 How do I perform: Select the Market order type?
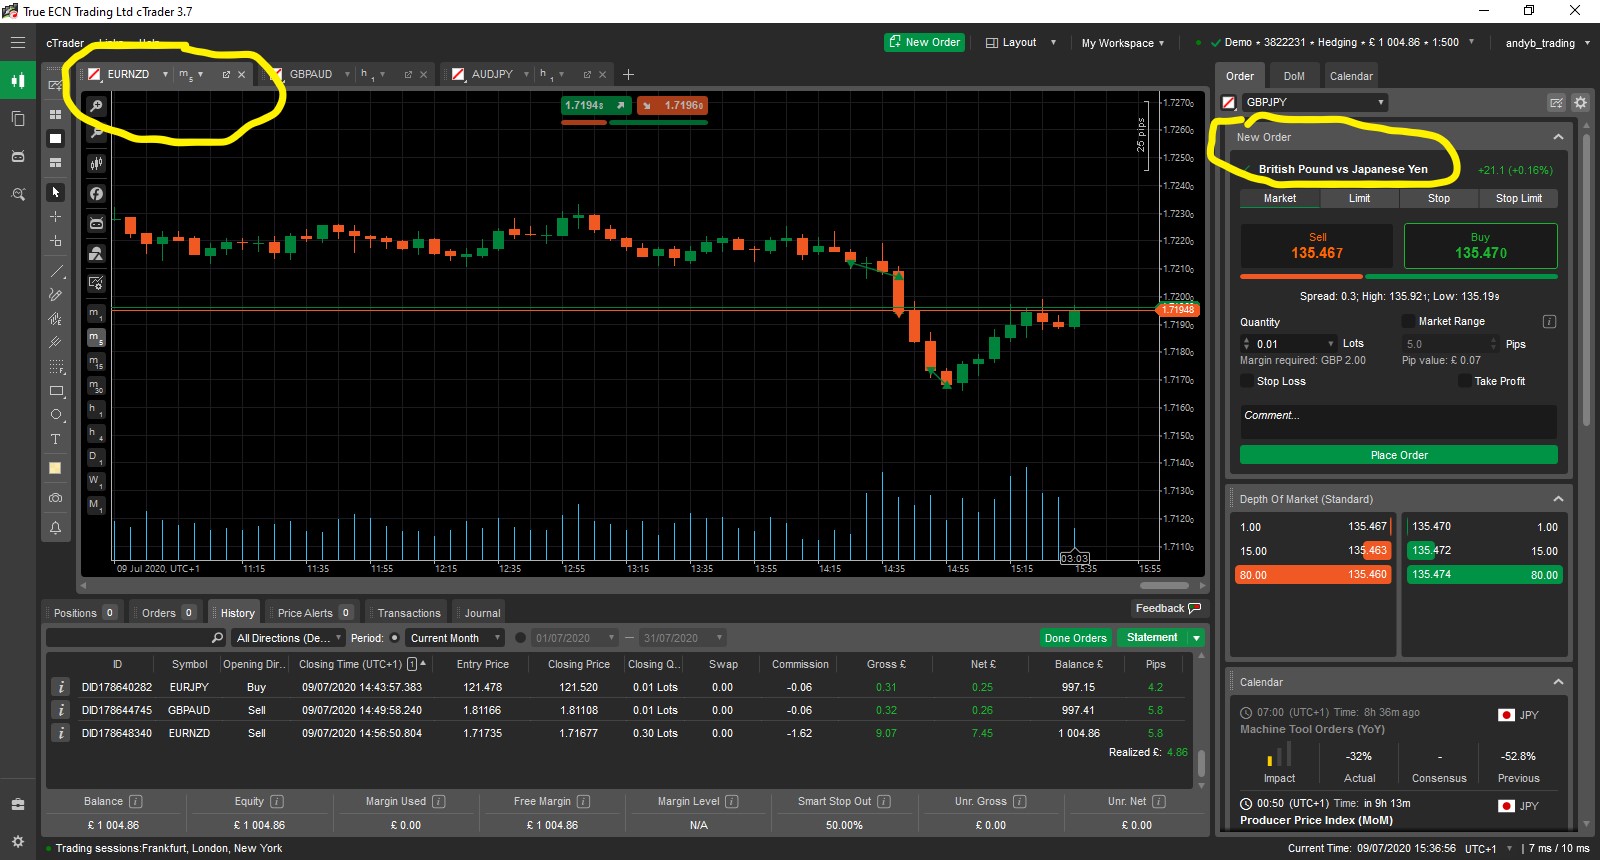coord(1279,198)
